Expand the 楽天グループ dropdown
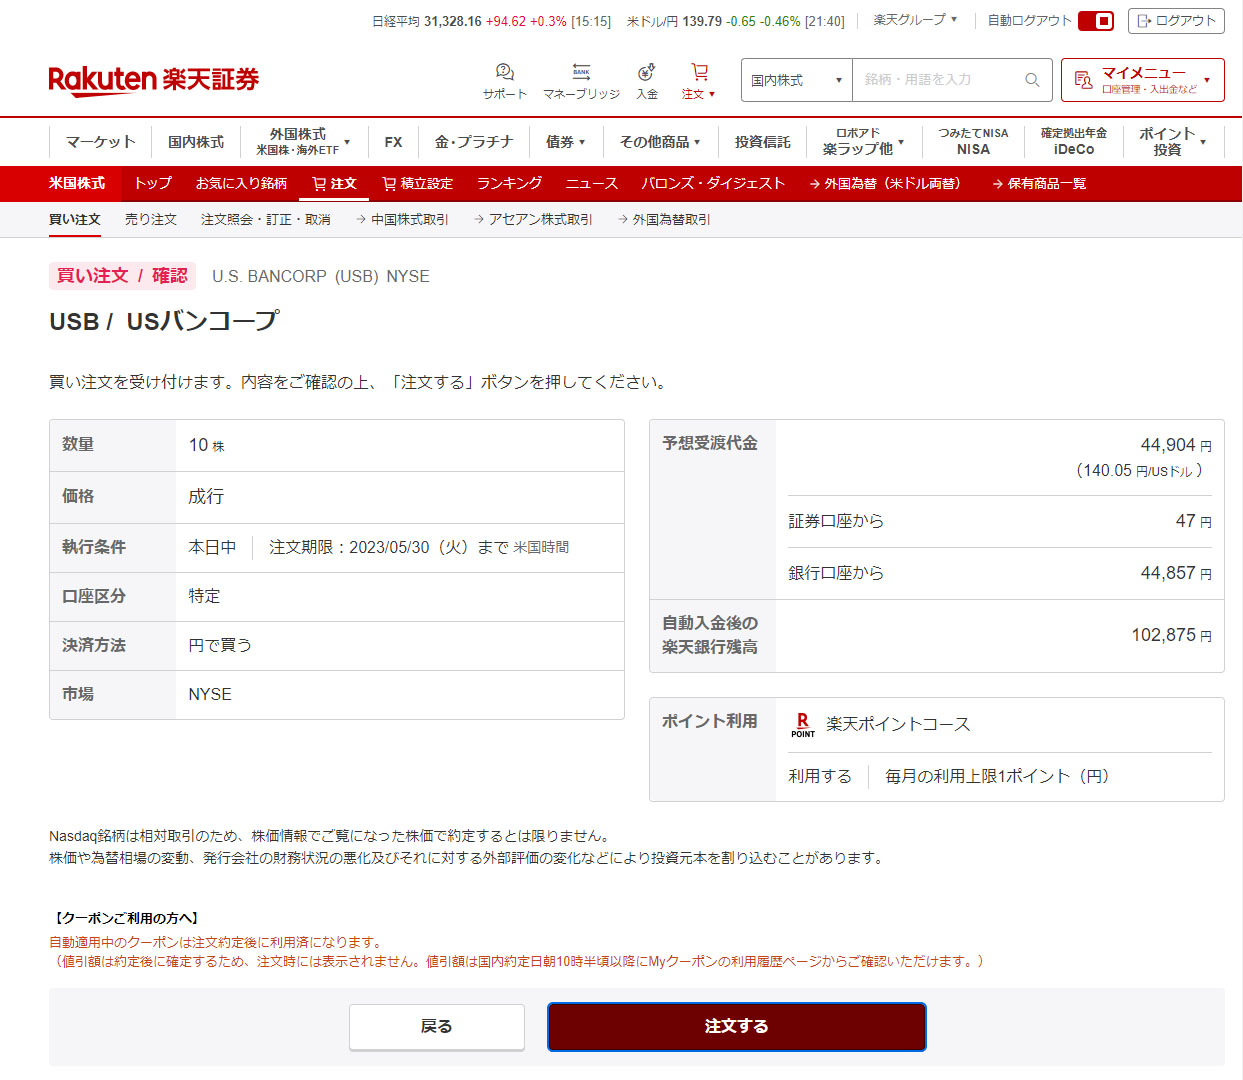 [x=915, y=20]
